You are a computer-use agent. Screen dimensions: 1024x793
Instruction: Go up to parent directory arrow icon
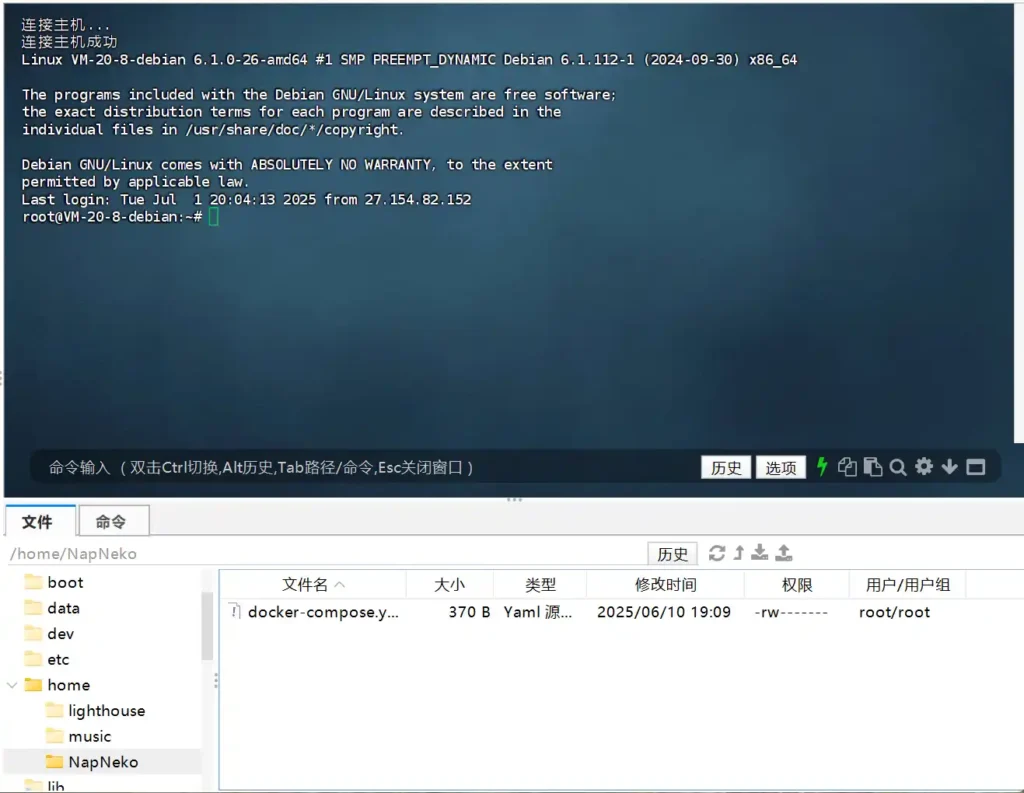[739, 553]
